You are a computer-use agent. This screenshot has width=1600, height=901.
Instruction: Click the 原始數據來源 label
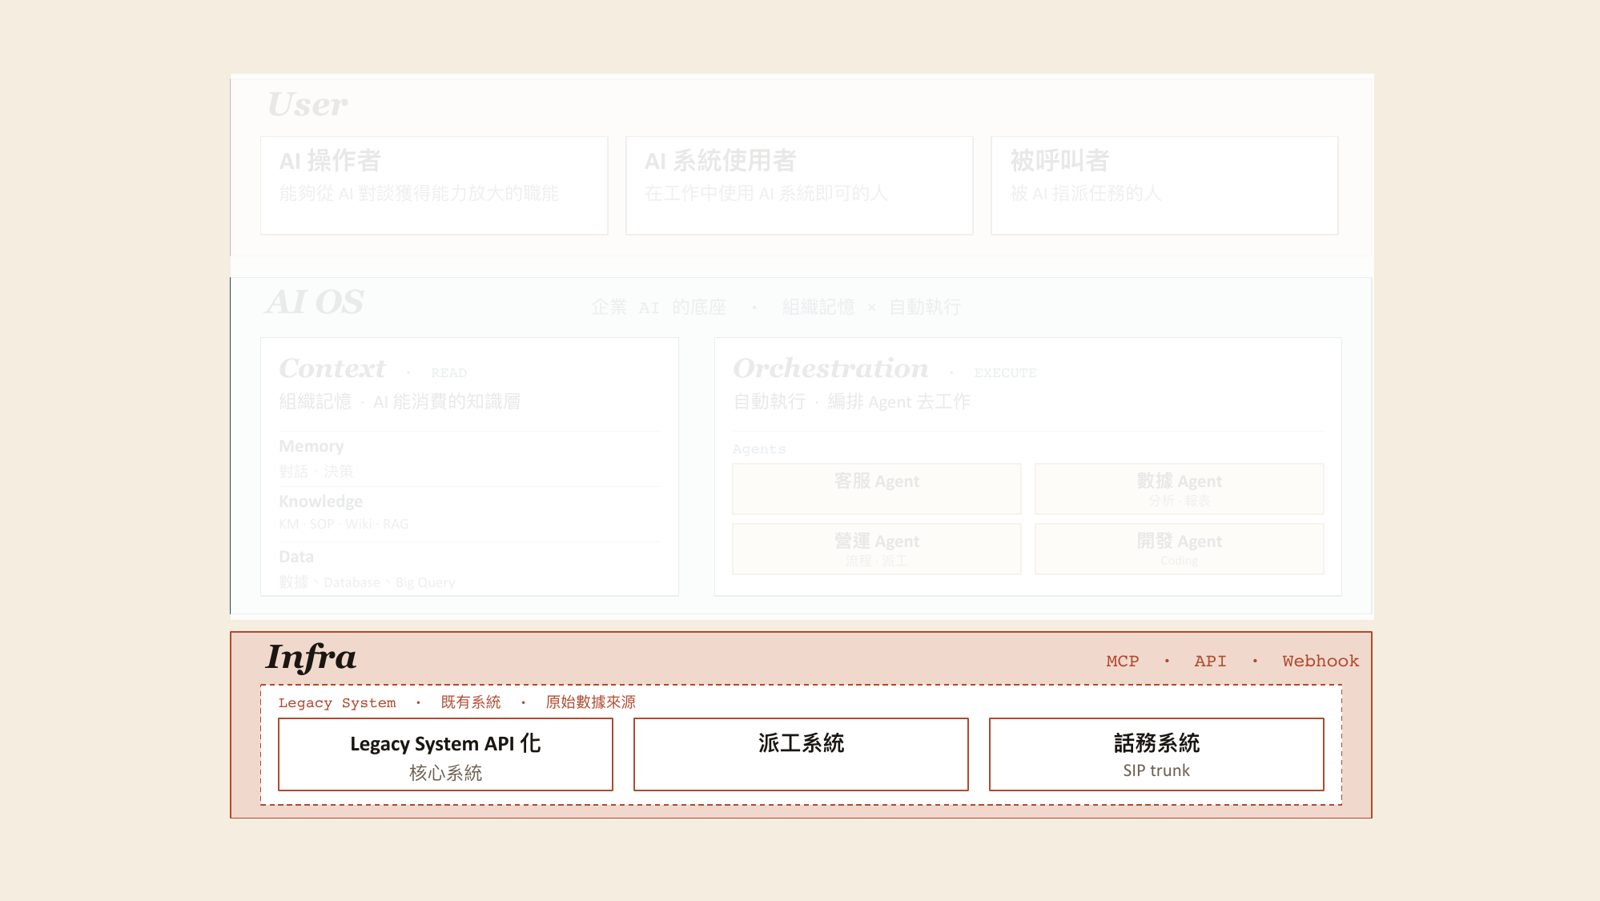coord(590,702)
